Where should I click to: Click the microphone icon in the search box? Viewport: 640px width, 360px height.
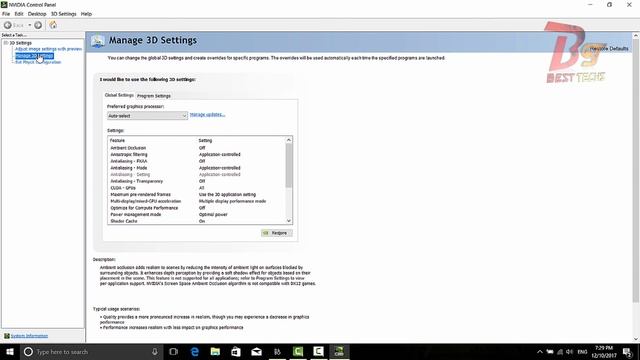pos(155,351)
